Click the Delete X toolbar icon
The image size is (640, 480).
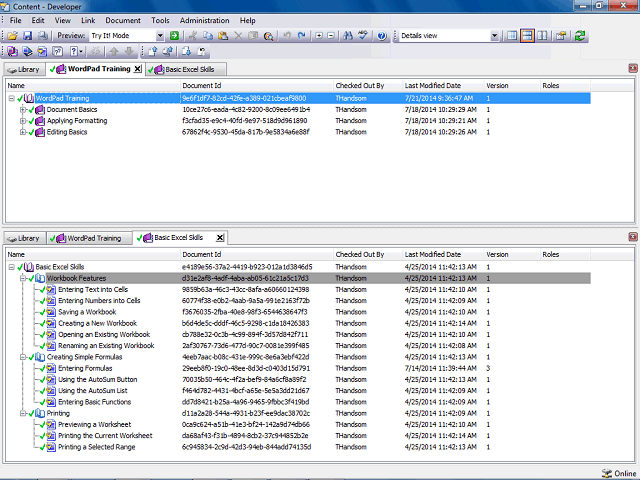click(238, 36)
